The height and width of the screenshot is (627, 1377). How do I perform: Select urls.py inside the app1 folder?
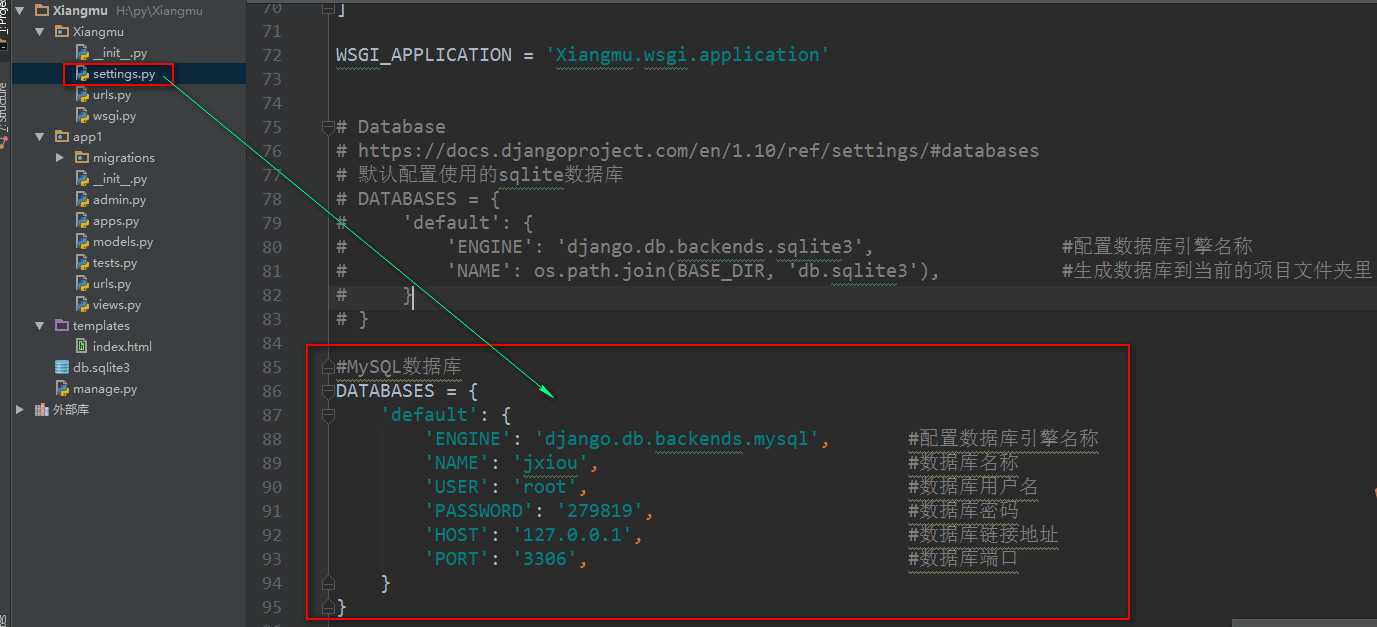(x=112, y=284)
